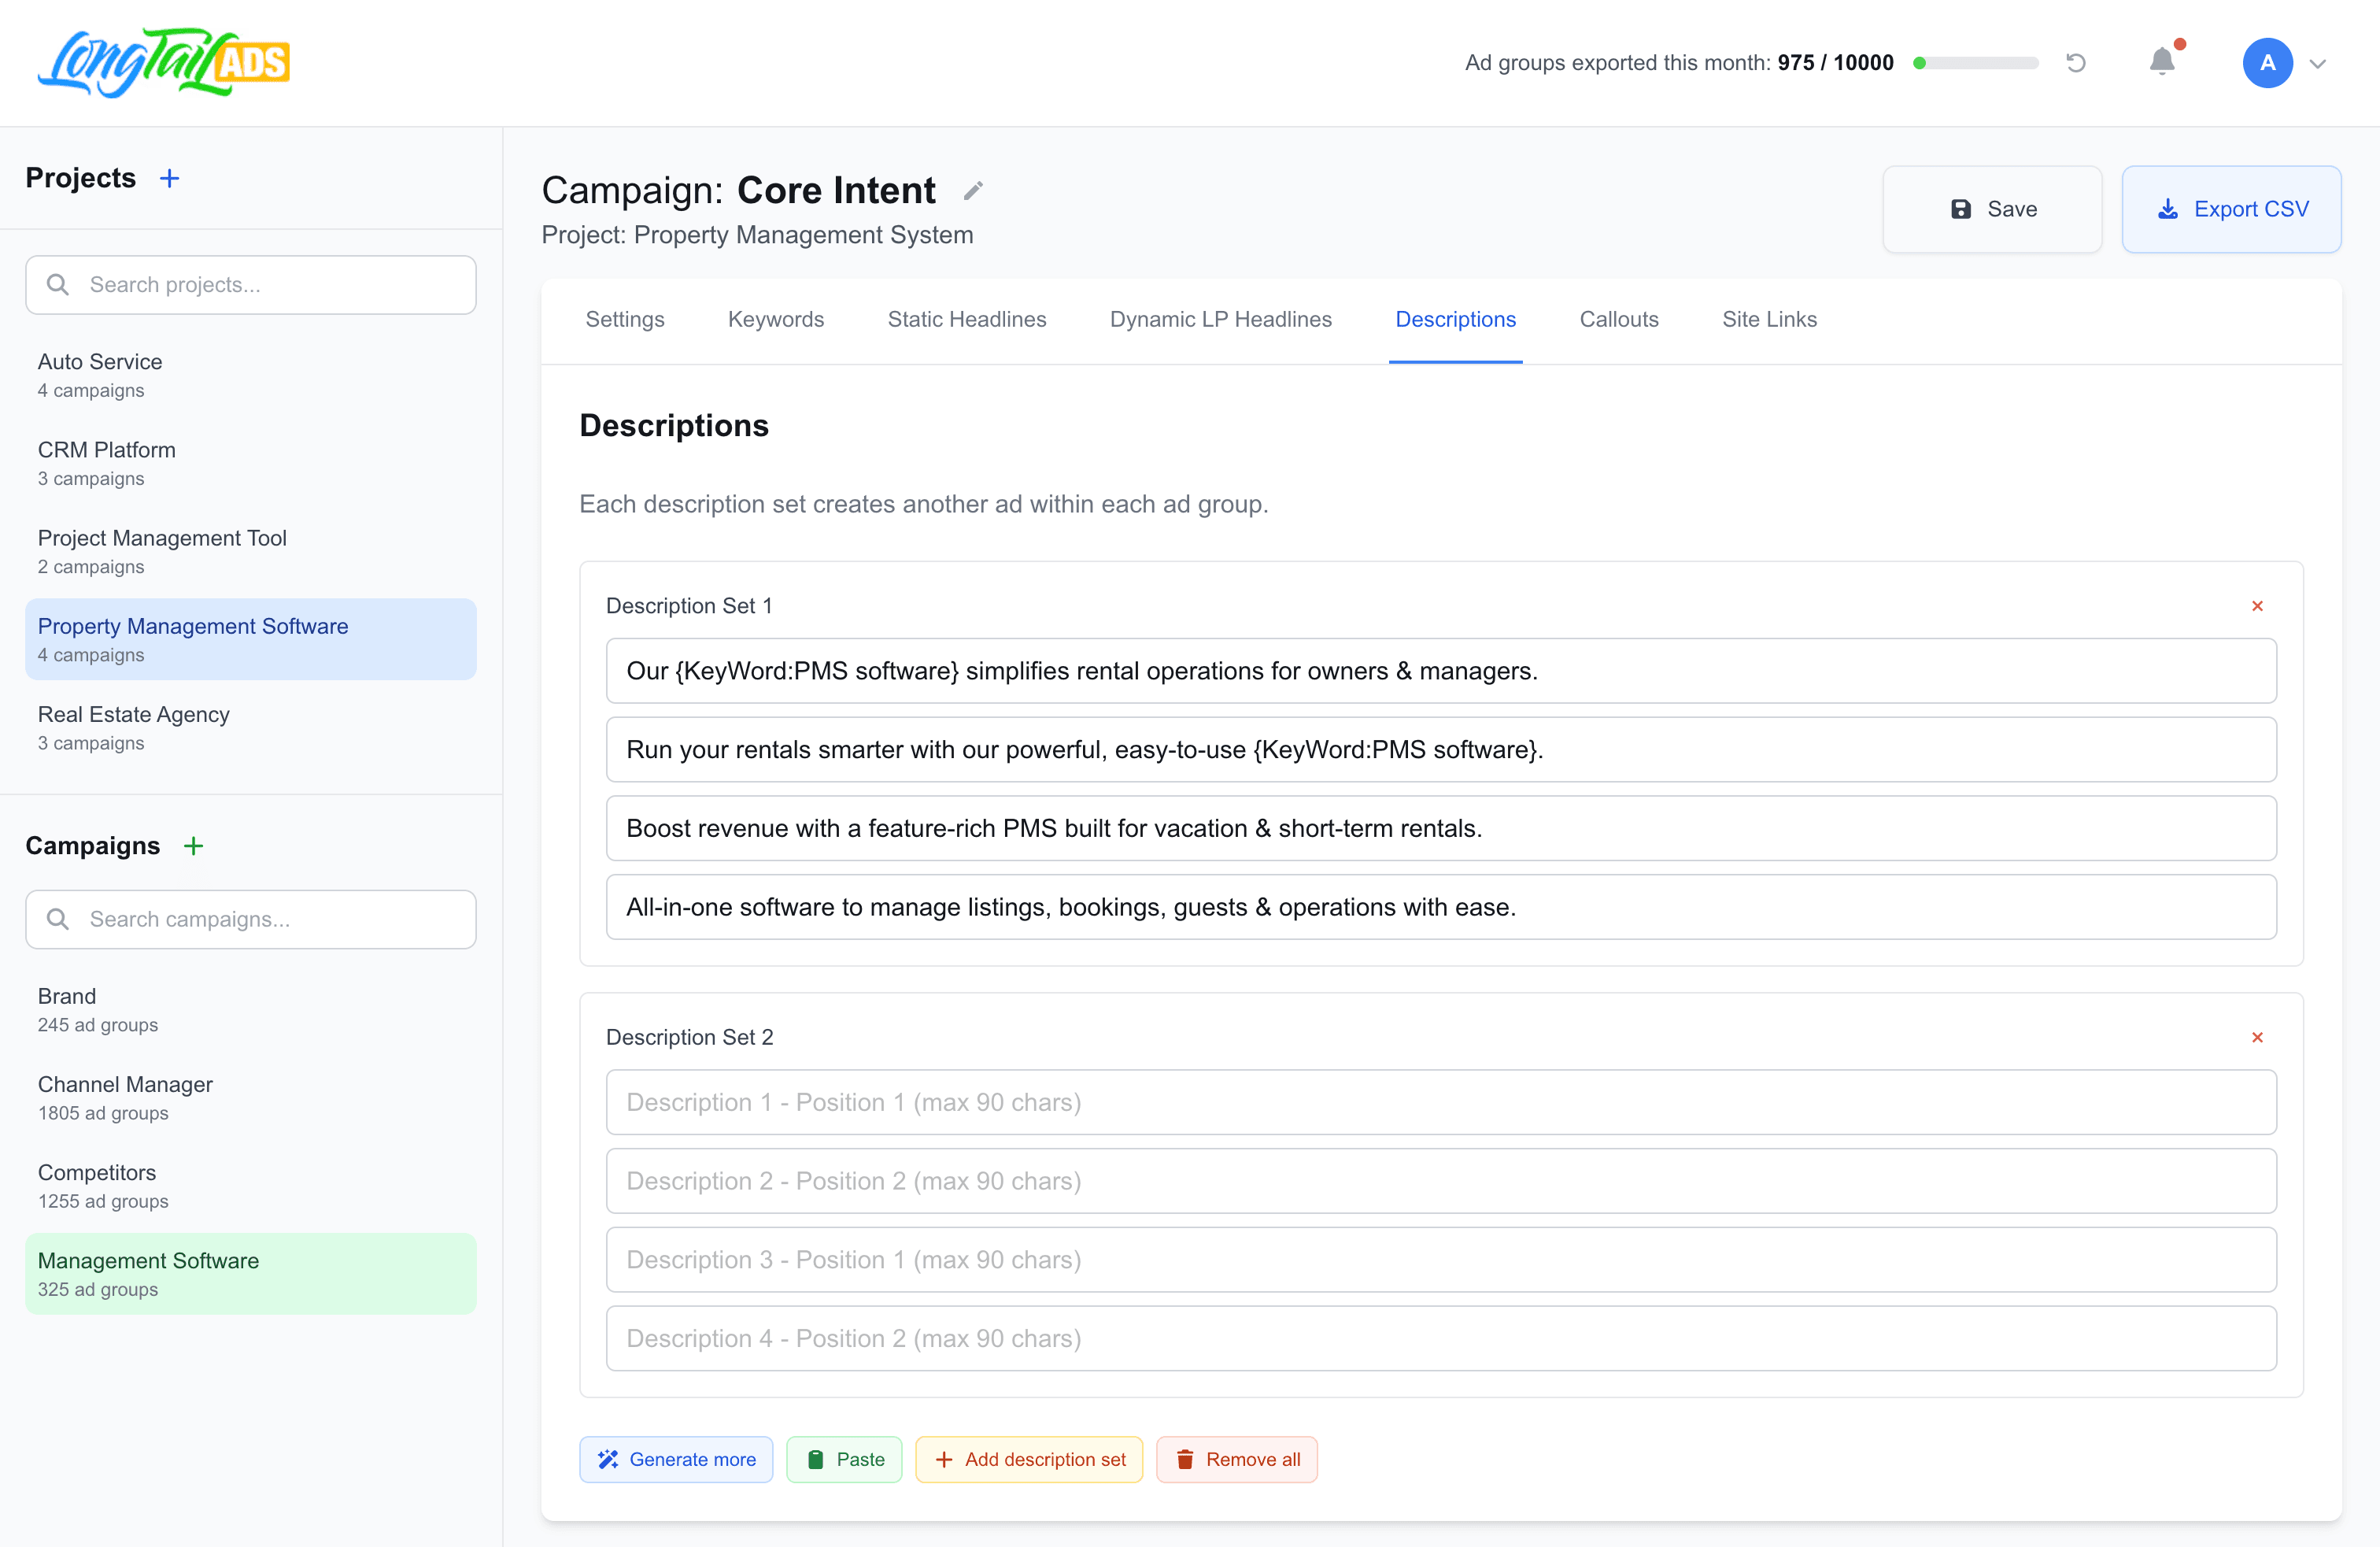
Task: Switch to Site Links tab
Action: pos(1769,319)
